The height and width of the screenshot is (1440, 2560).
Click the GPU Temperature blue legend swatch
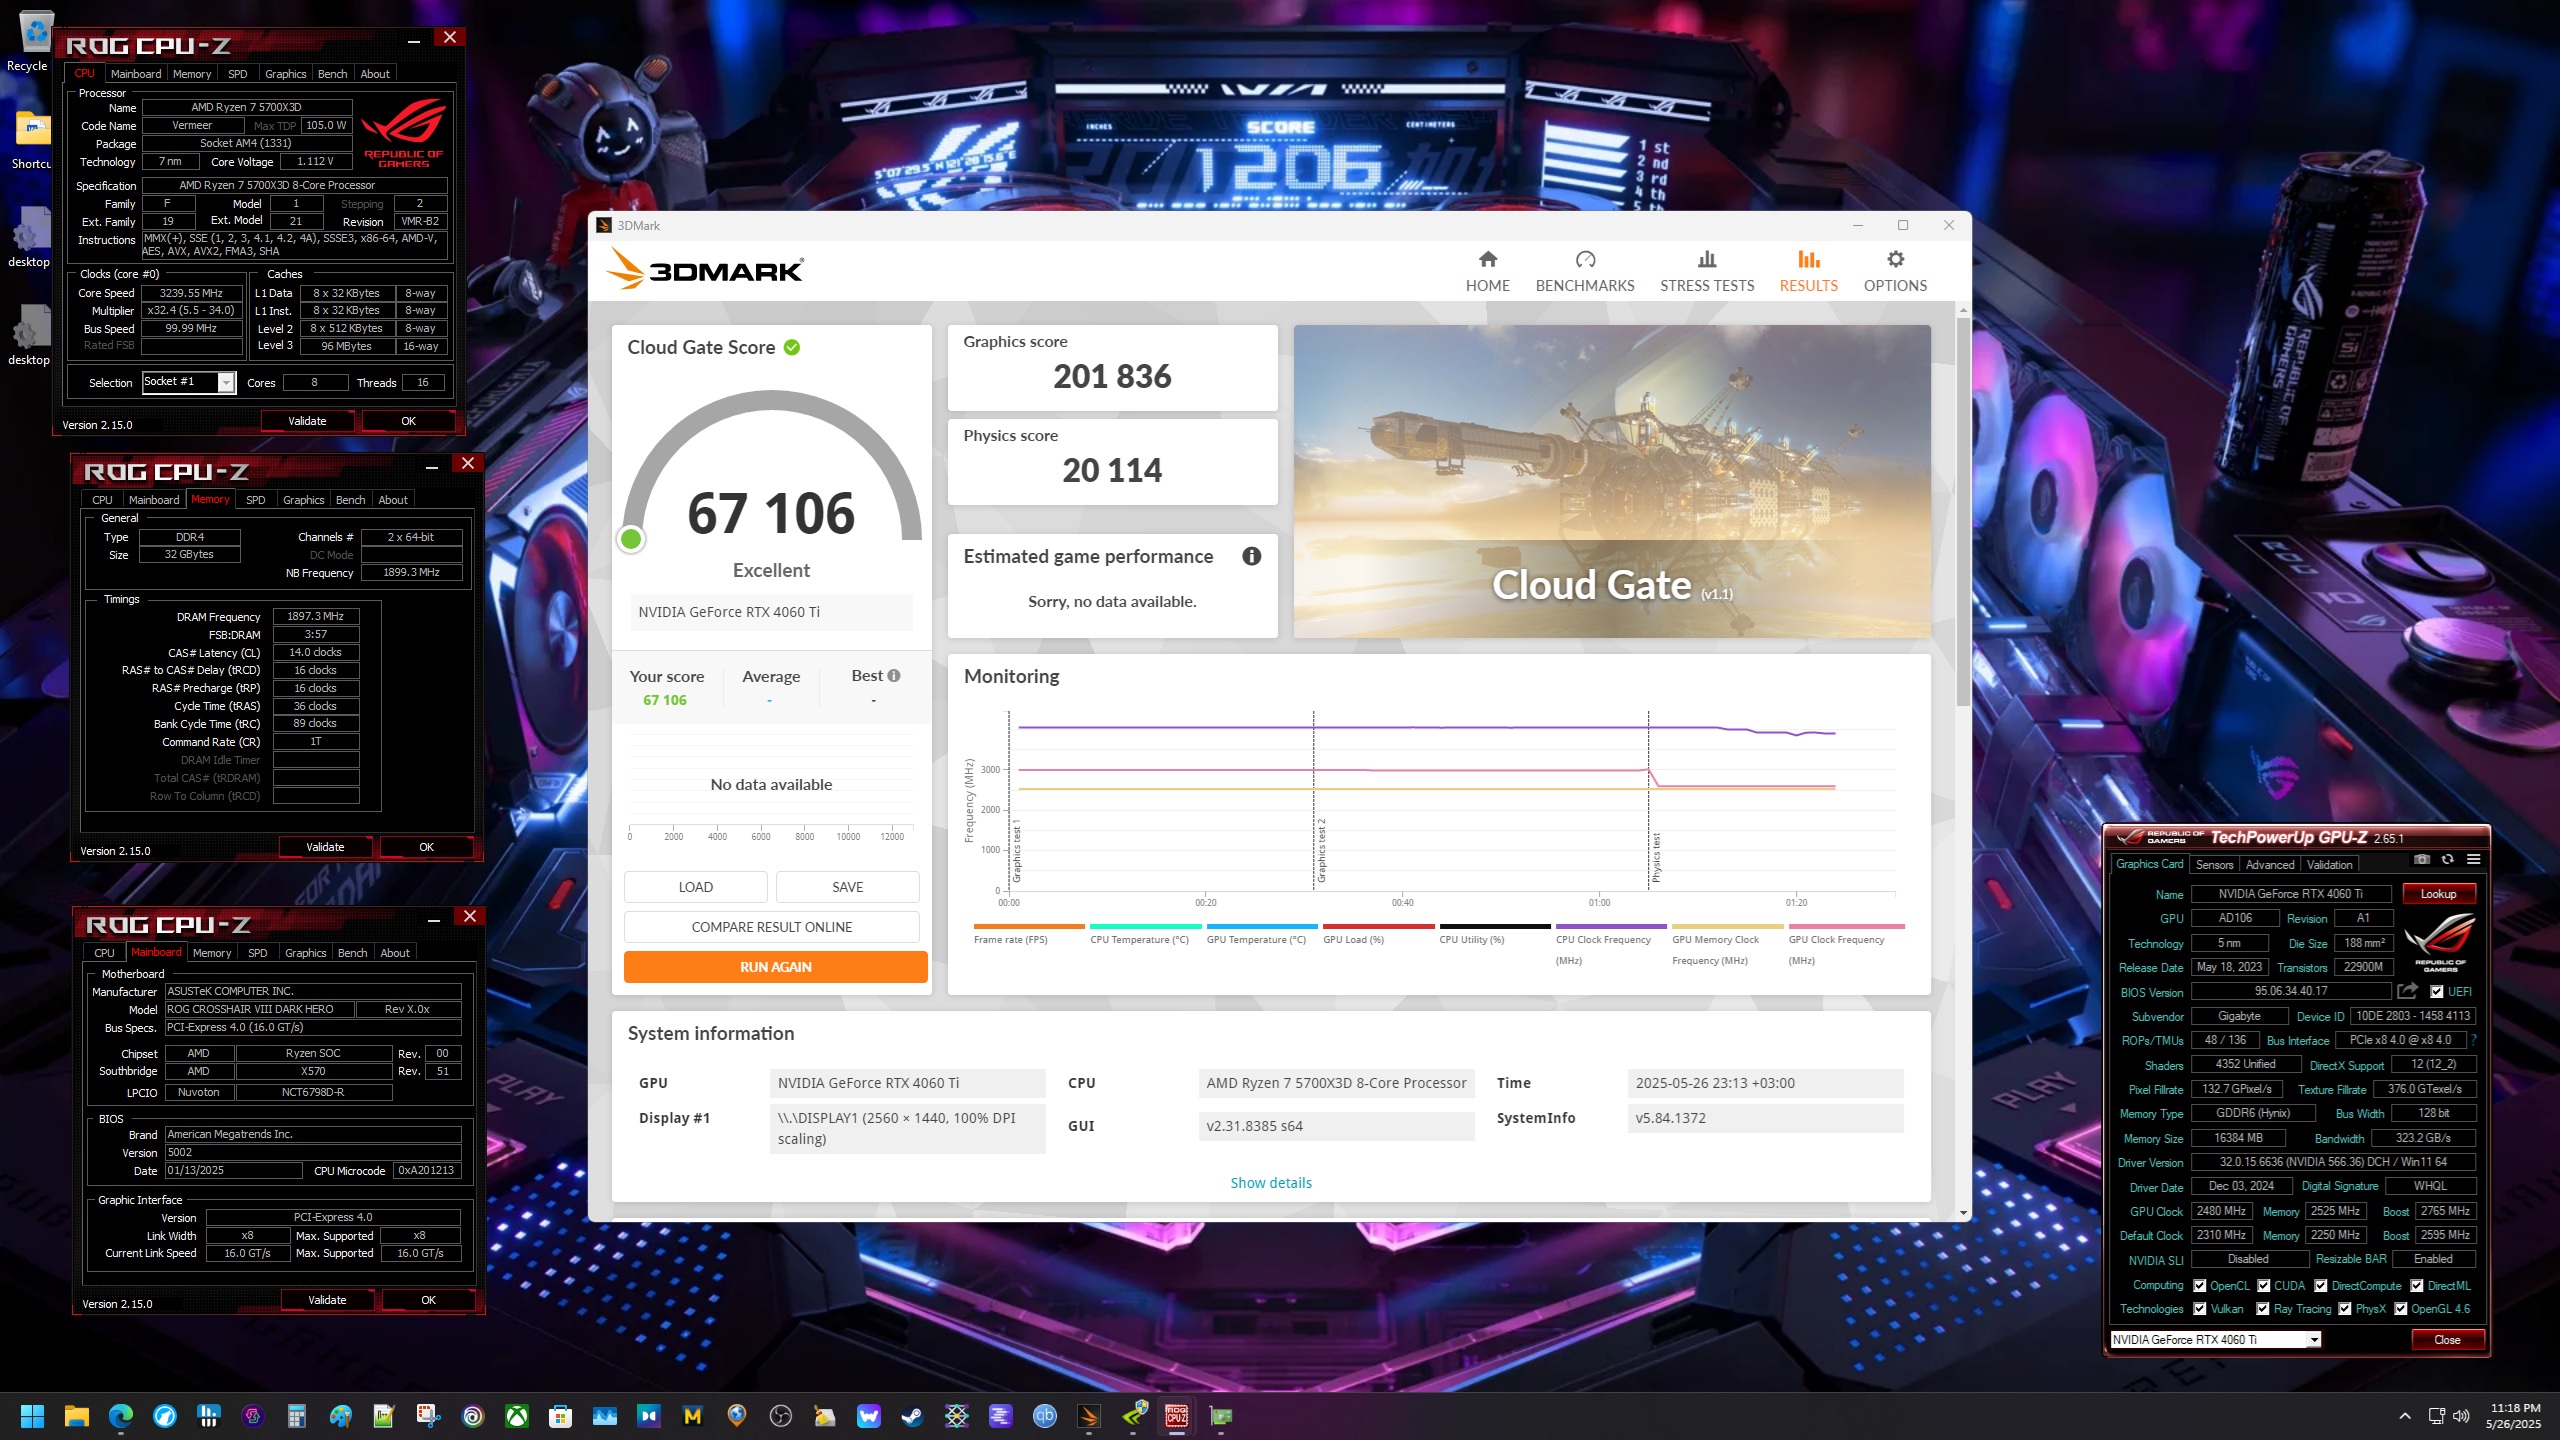(x=1262, y=926)
